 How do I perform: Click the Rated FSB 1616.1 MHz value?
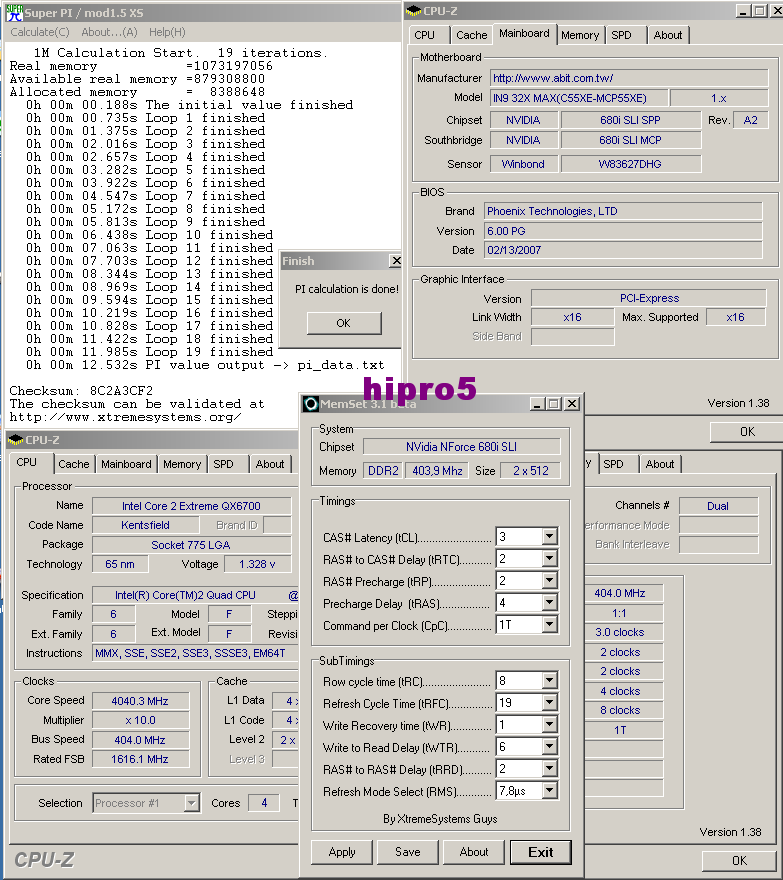pos(140,759)
